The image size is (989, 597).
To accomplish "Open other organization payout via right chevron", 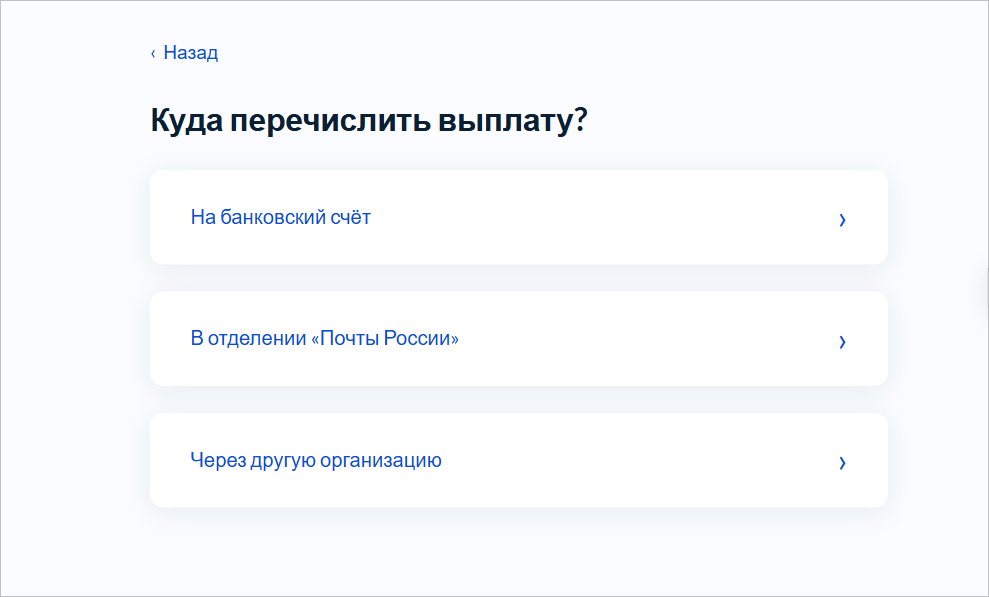I will 842,463.
